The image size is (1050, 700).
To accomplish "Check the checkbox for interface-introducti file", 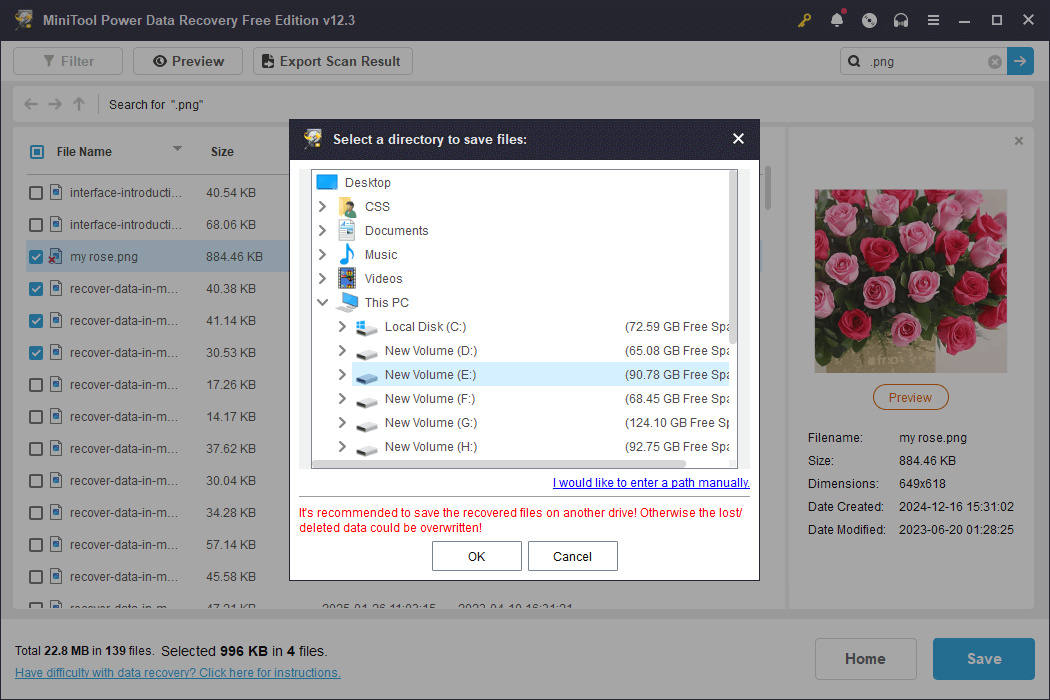I will pos(36,192).
